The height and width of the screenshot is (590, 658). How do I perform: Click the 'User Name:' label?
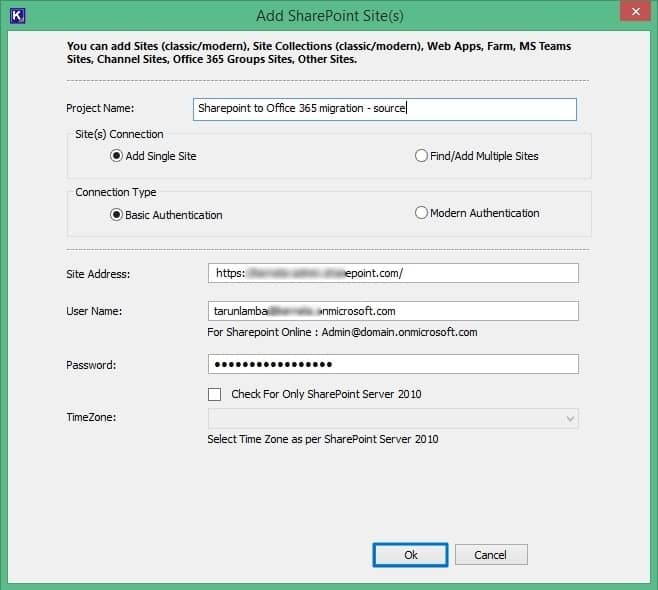click(94, 311)
